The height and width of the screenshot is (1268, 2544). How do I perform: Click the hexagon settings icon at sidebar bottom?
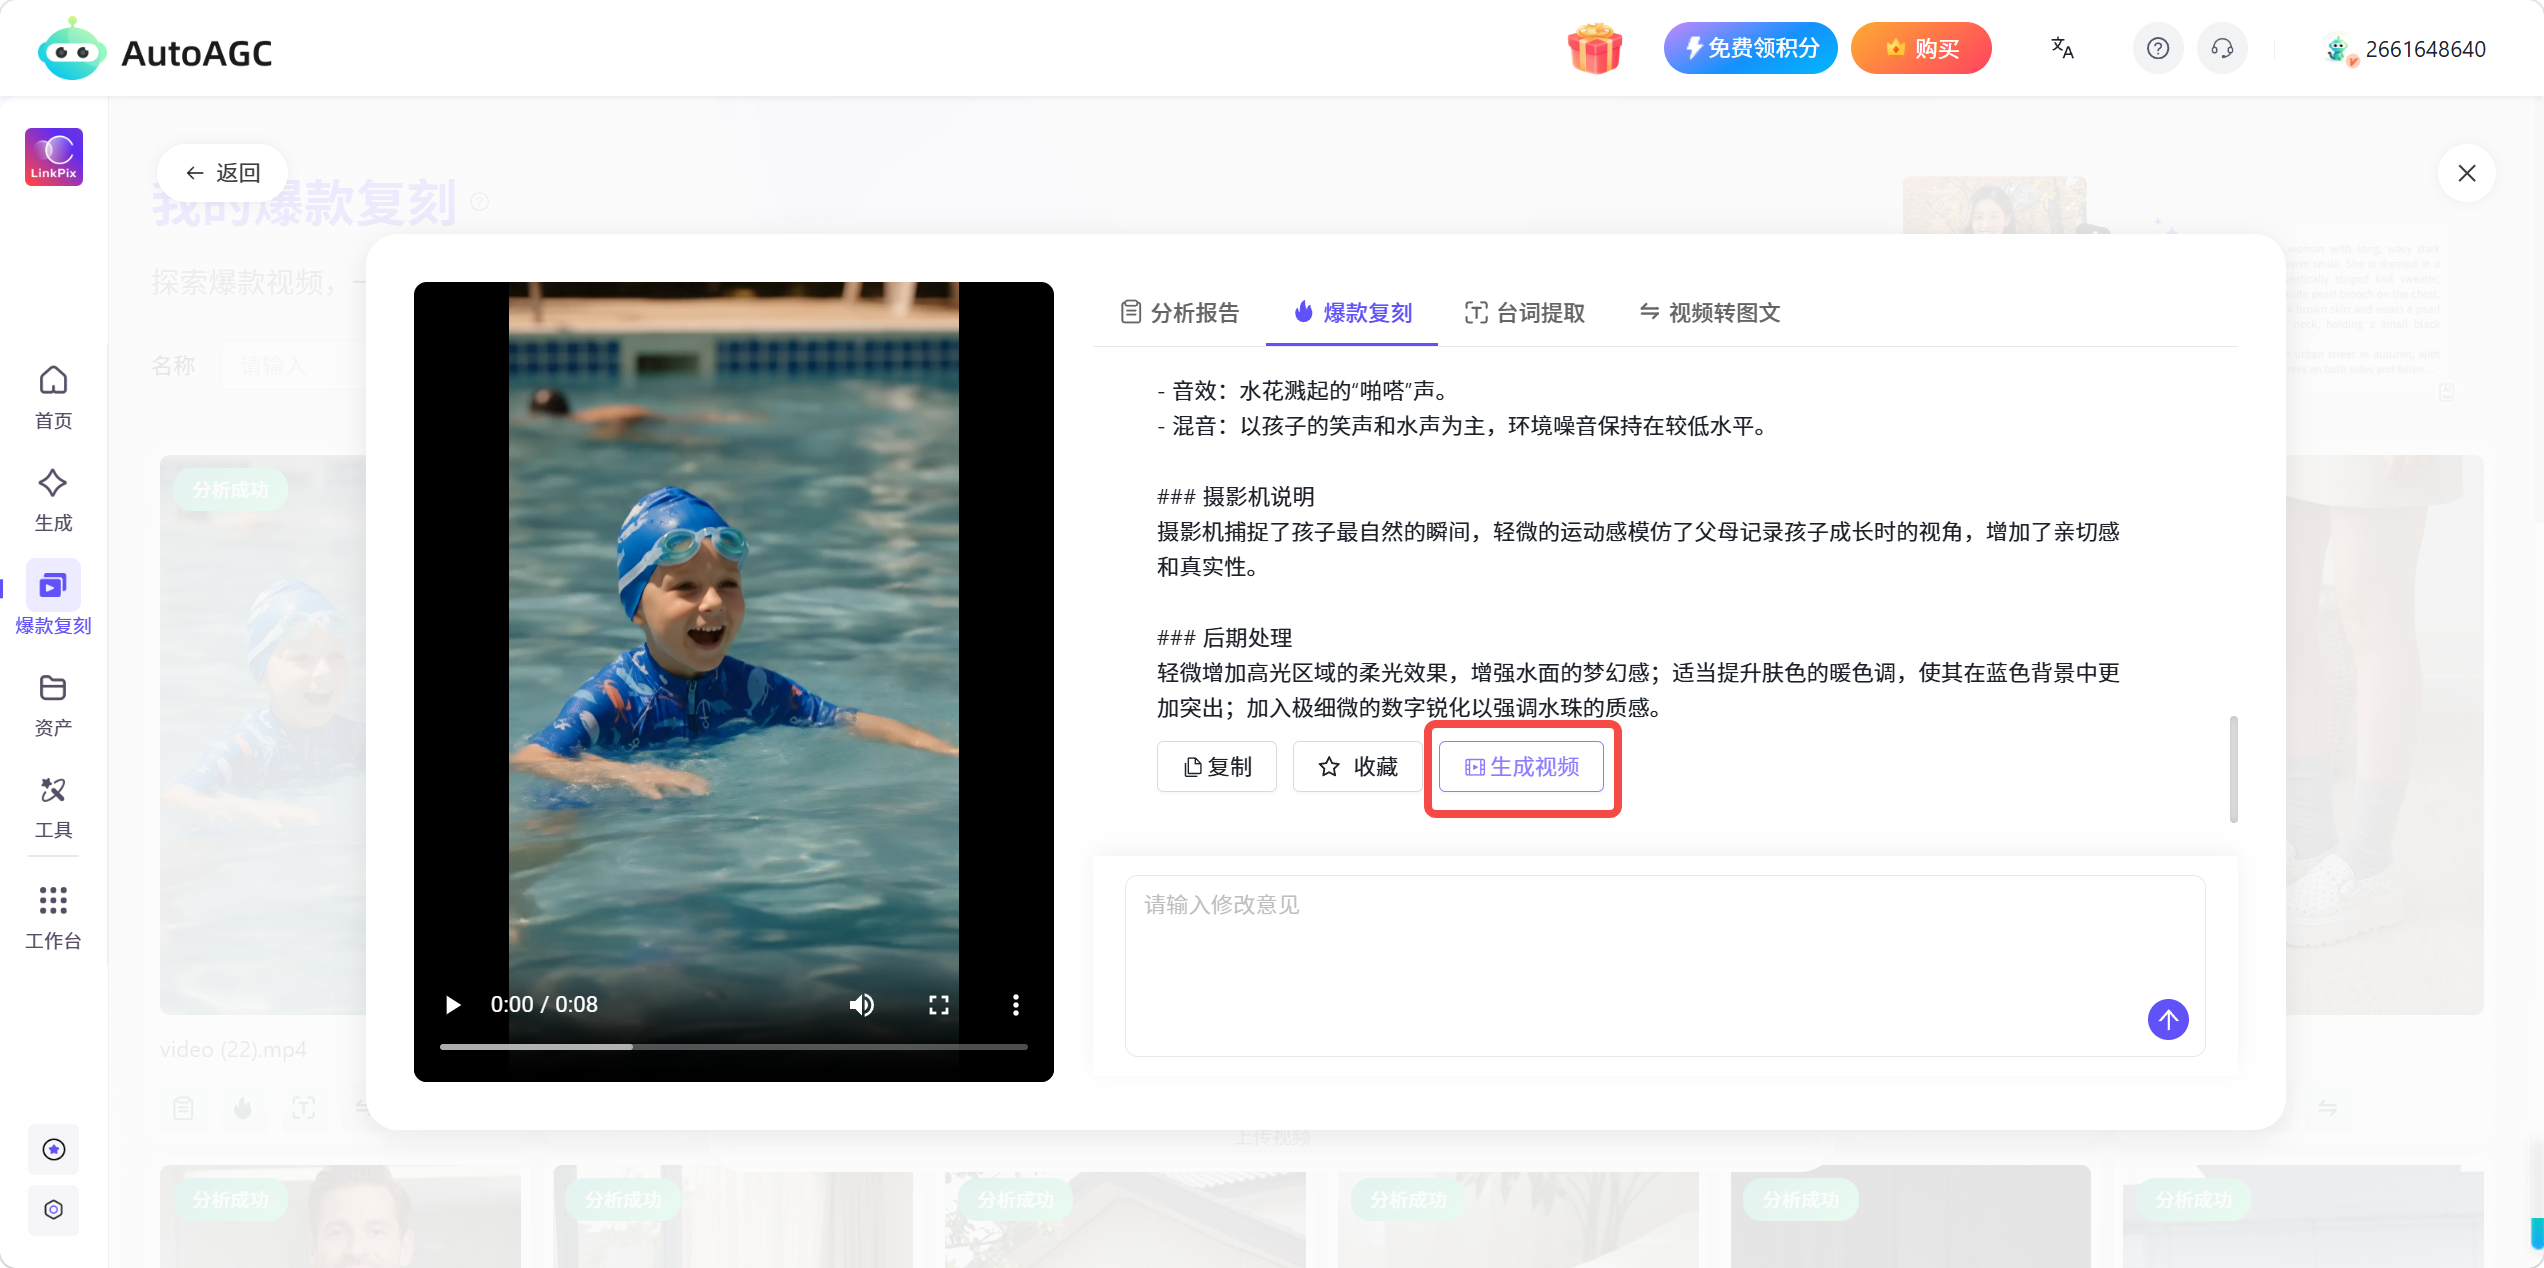[54, 1209]
